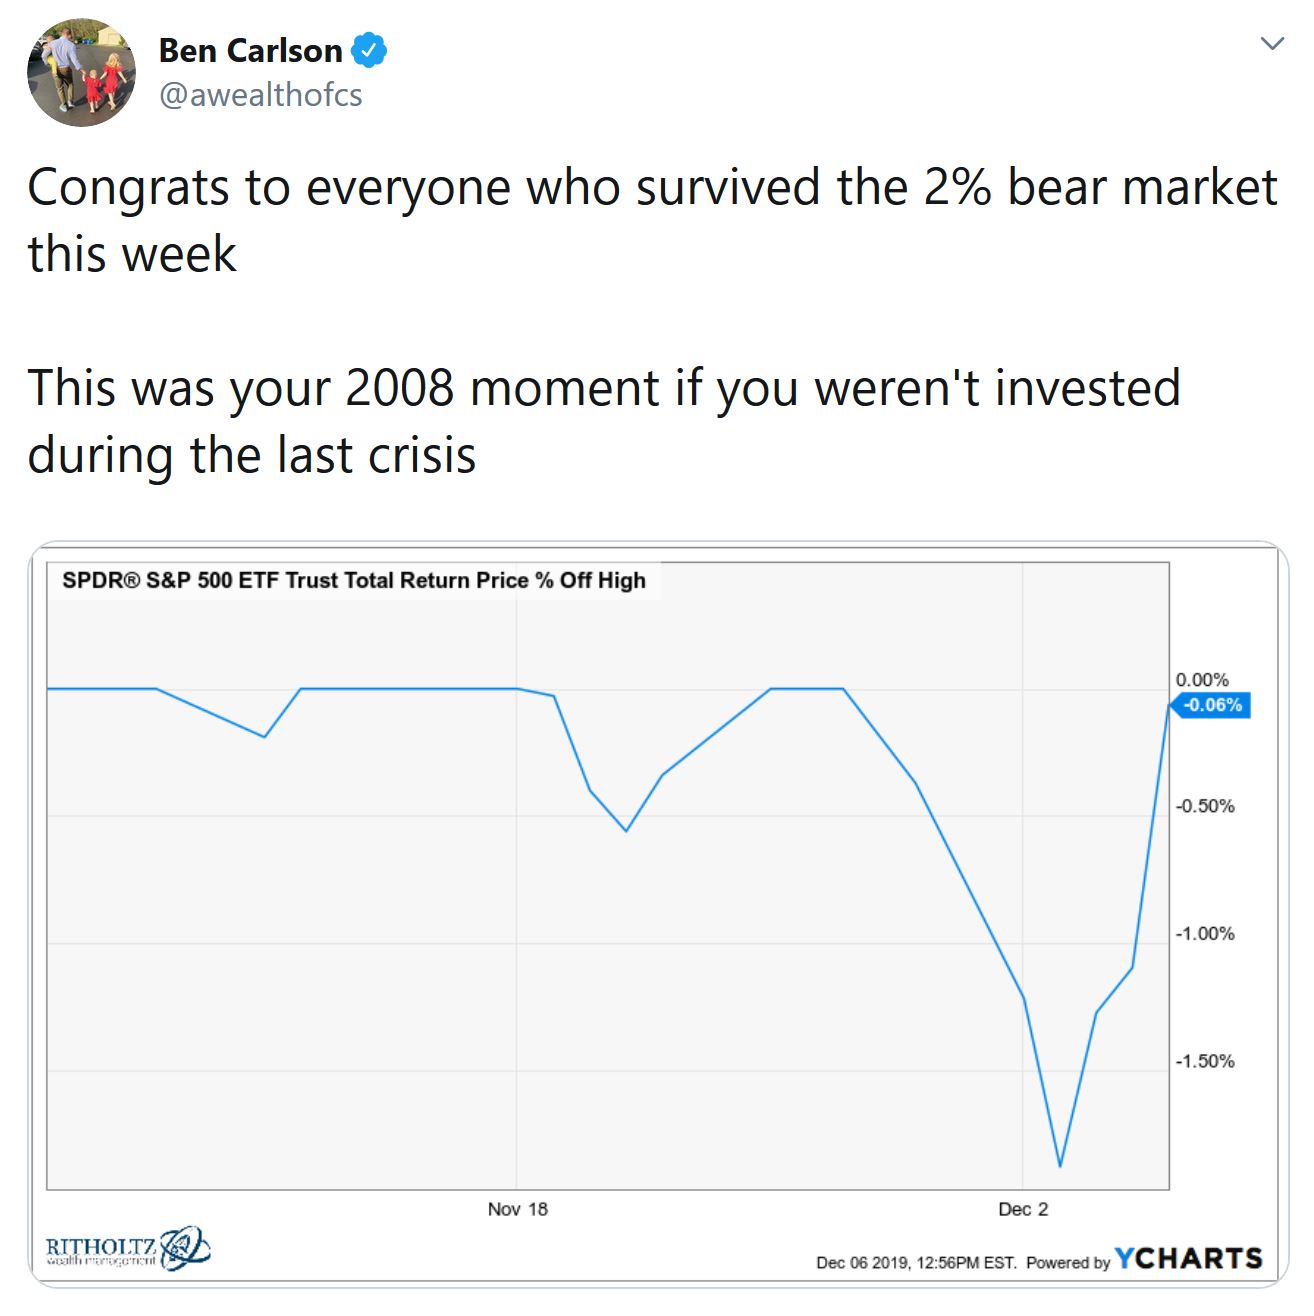Viewport: 1314px width, 1316px height.
Task: Click the -1.50% y-axis label
Action: click(x=1205, y=1061)
